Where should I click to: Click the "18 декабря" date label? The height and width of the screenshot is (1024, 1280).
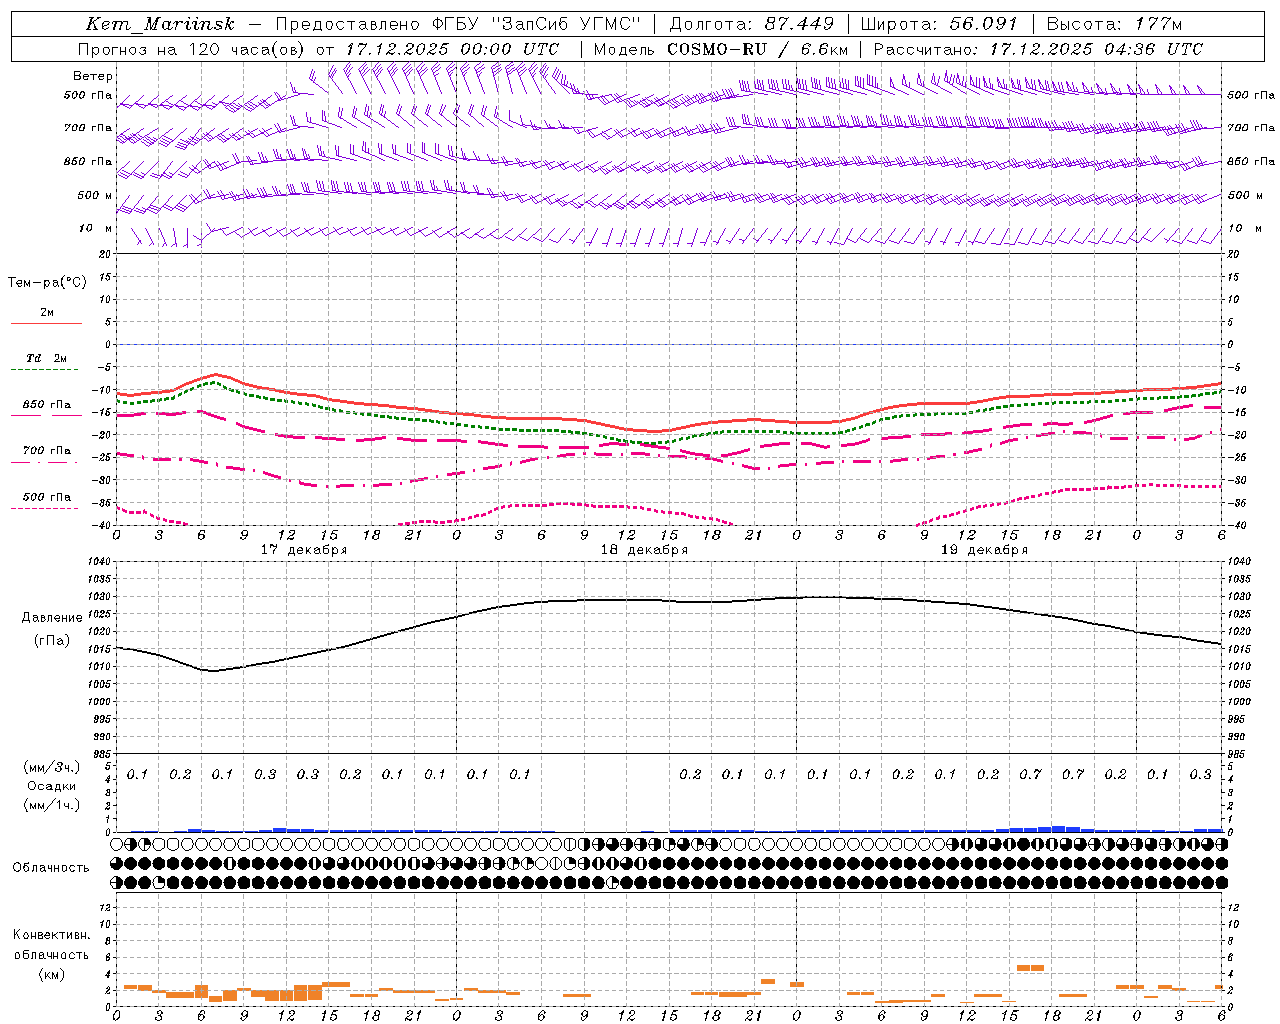coord(644,550)
